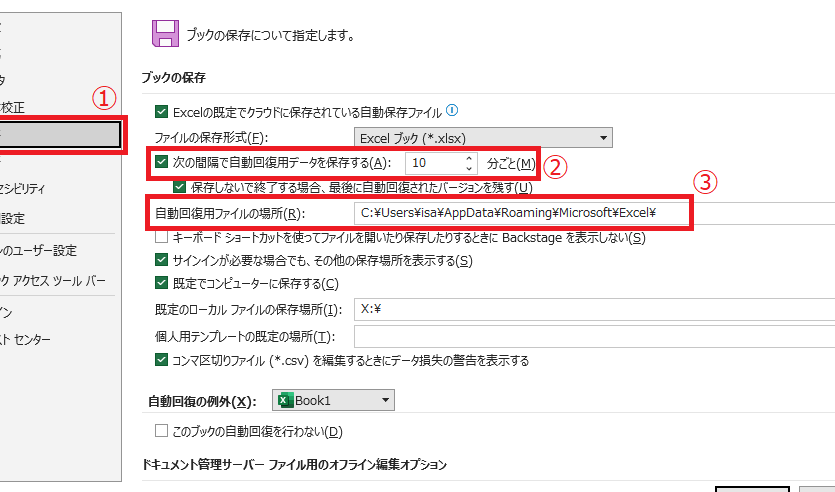Click ブックの保存について指定します description text

pyautogui.click(x=271, y=36)
